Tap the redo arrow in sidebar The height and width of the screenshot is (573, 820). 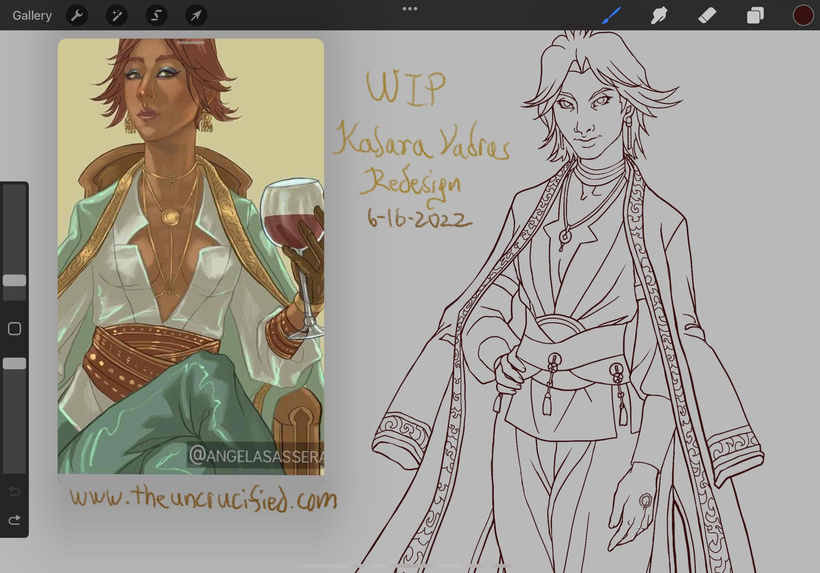coord(14,520)
